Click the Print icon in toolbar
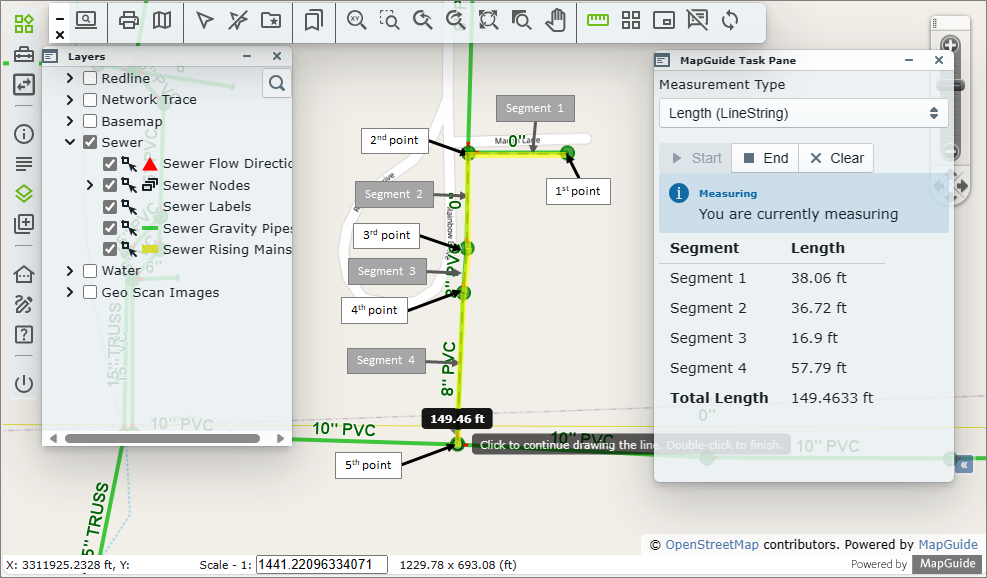 (128, 20)
